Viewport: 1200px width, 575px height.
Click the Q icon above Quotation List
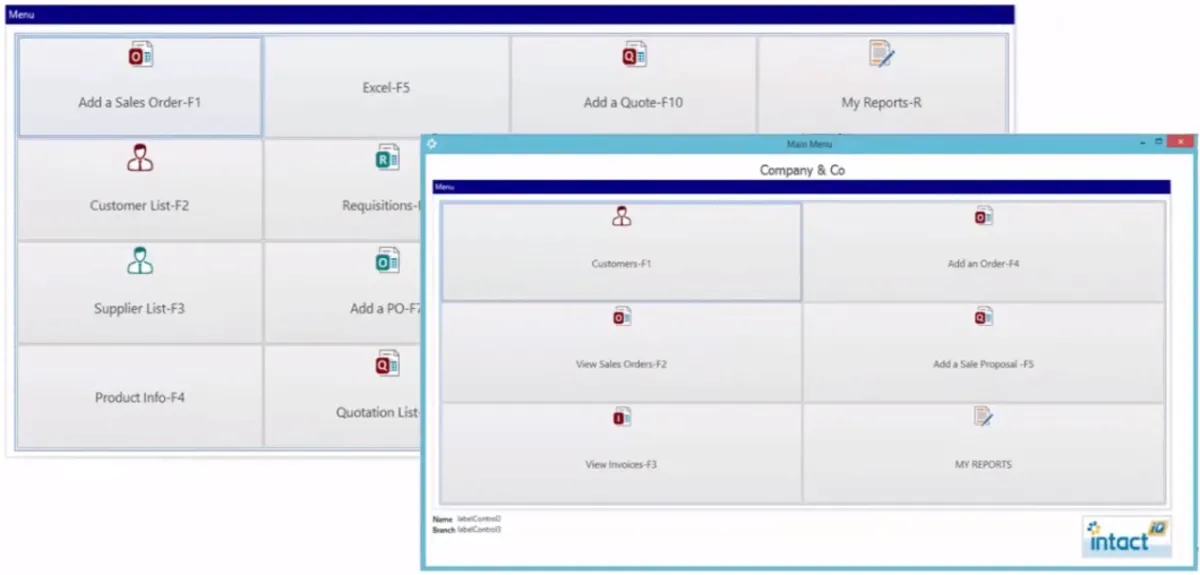point(386,364)
